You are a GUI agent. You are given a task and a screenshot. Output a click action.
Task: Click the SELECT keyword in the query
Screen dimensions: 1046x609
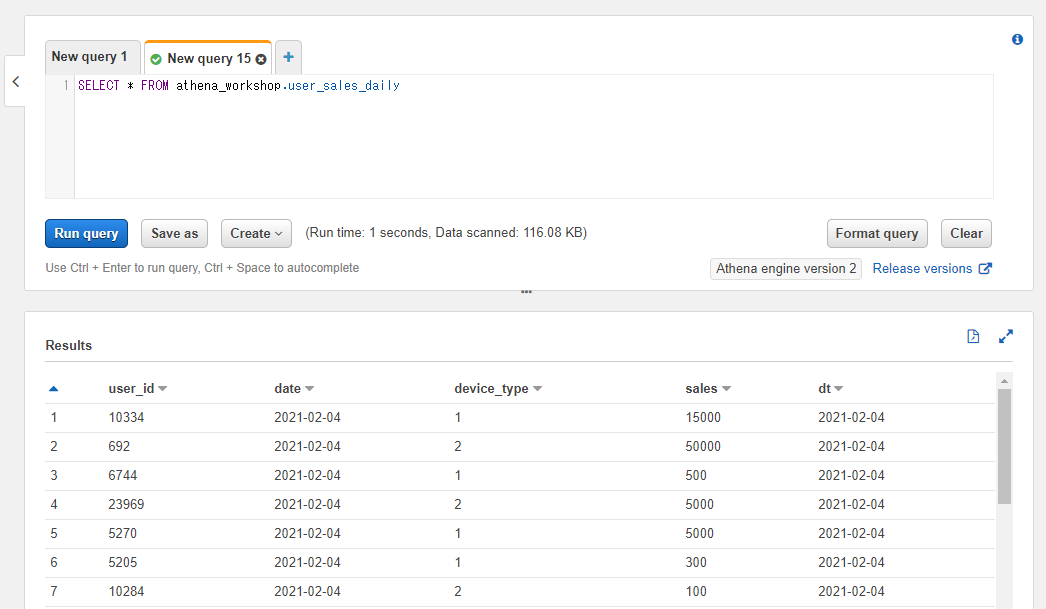tap(99, 85)
